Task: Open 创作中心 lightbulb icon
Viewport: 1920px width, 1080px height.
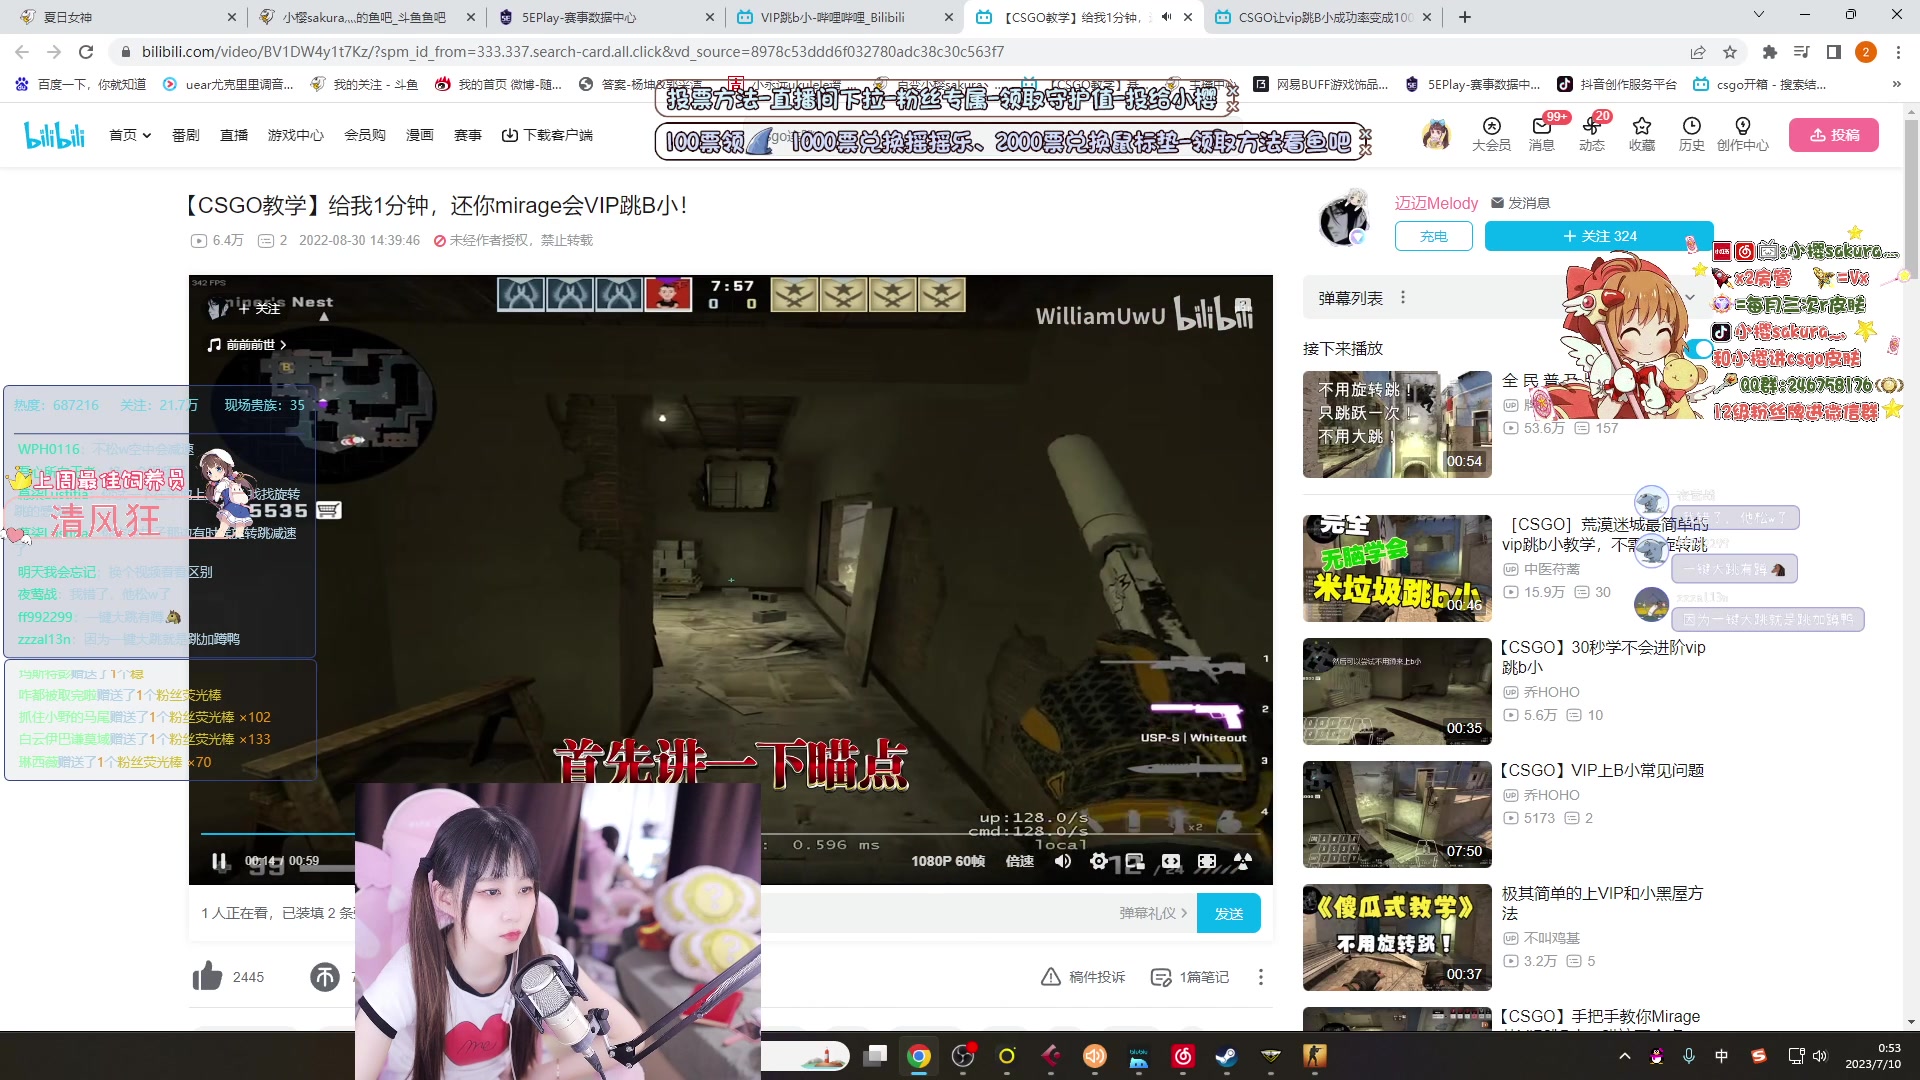Action: (x=1742, y=134)
